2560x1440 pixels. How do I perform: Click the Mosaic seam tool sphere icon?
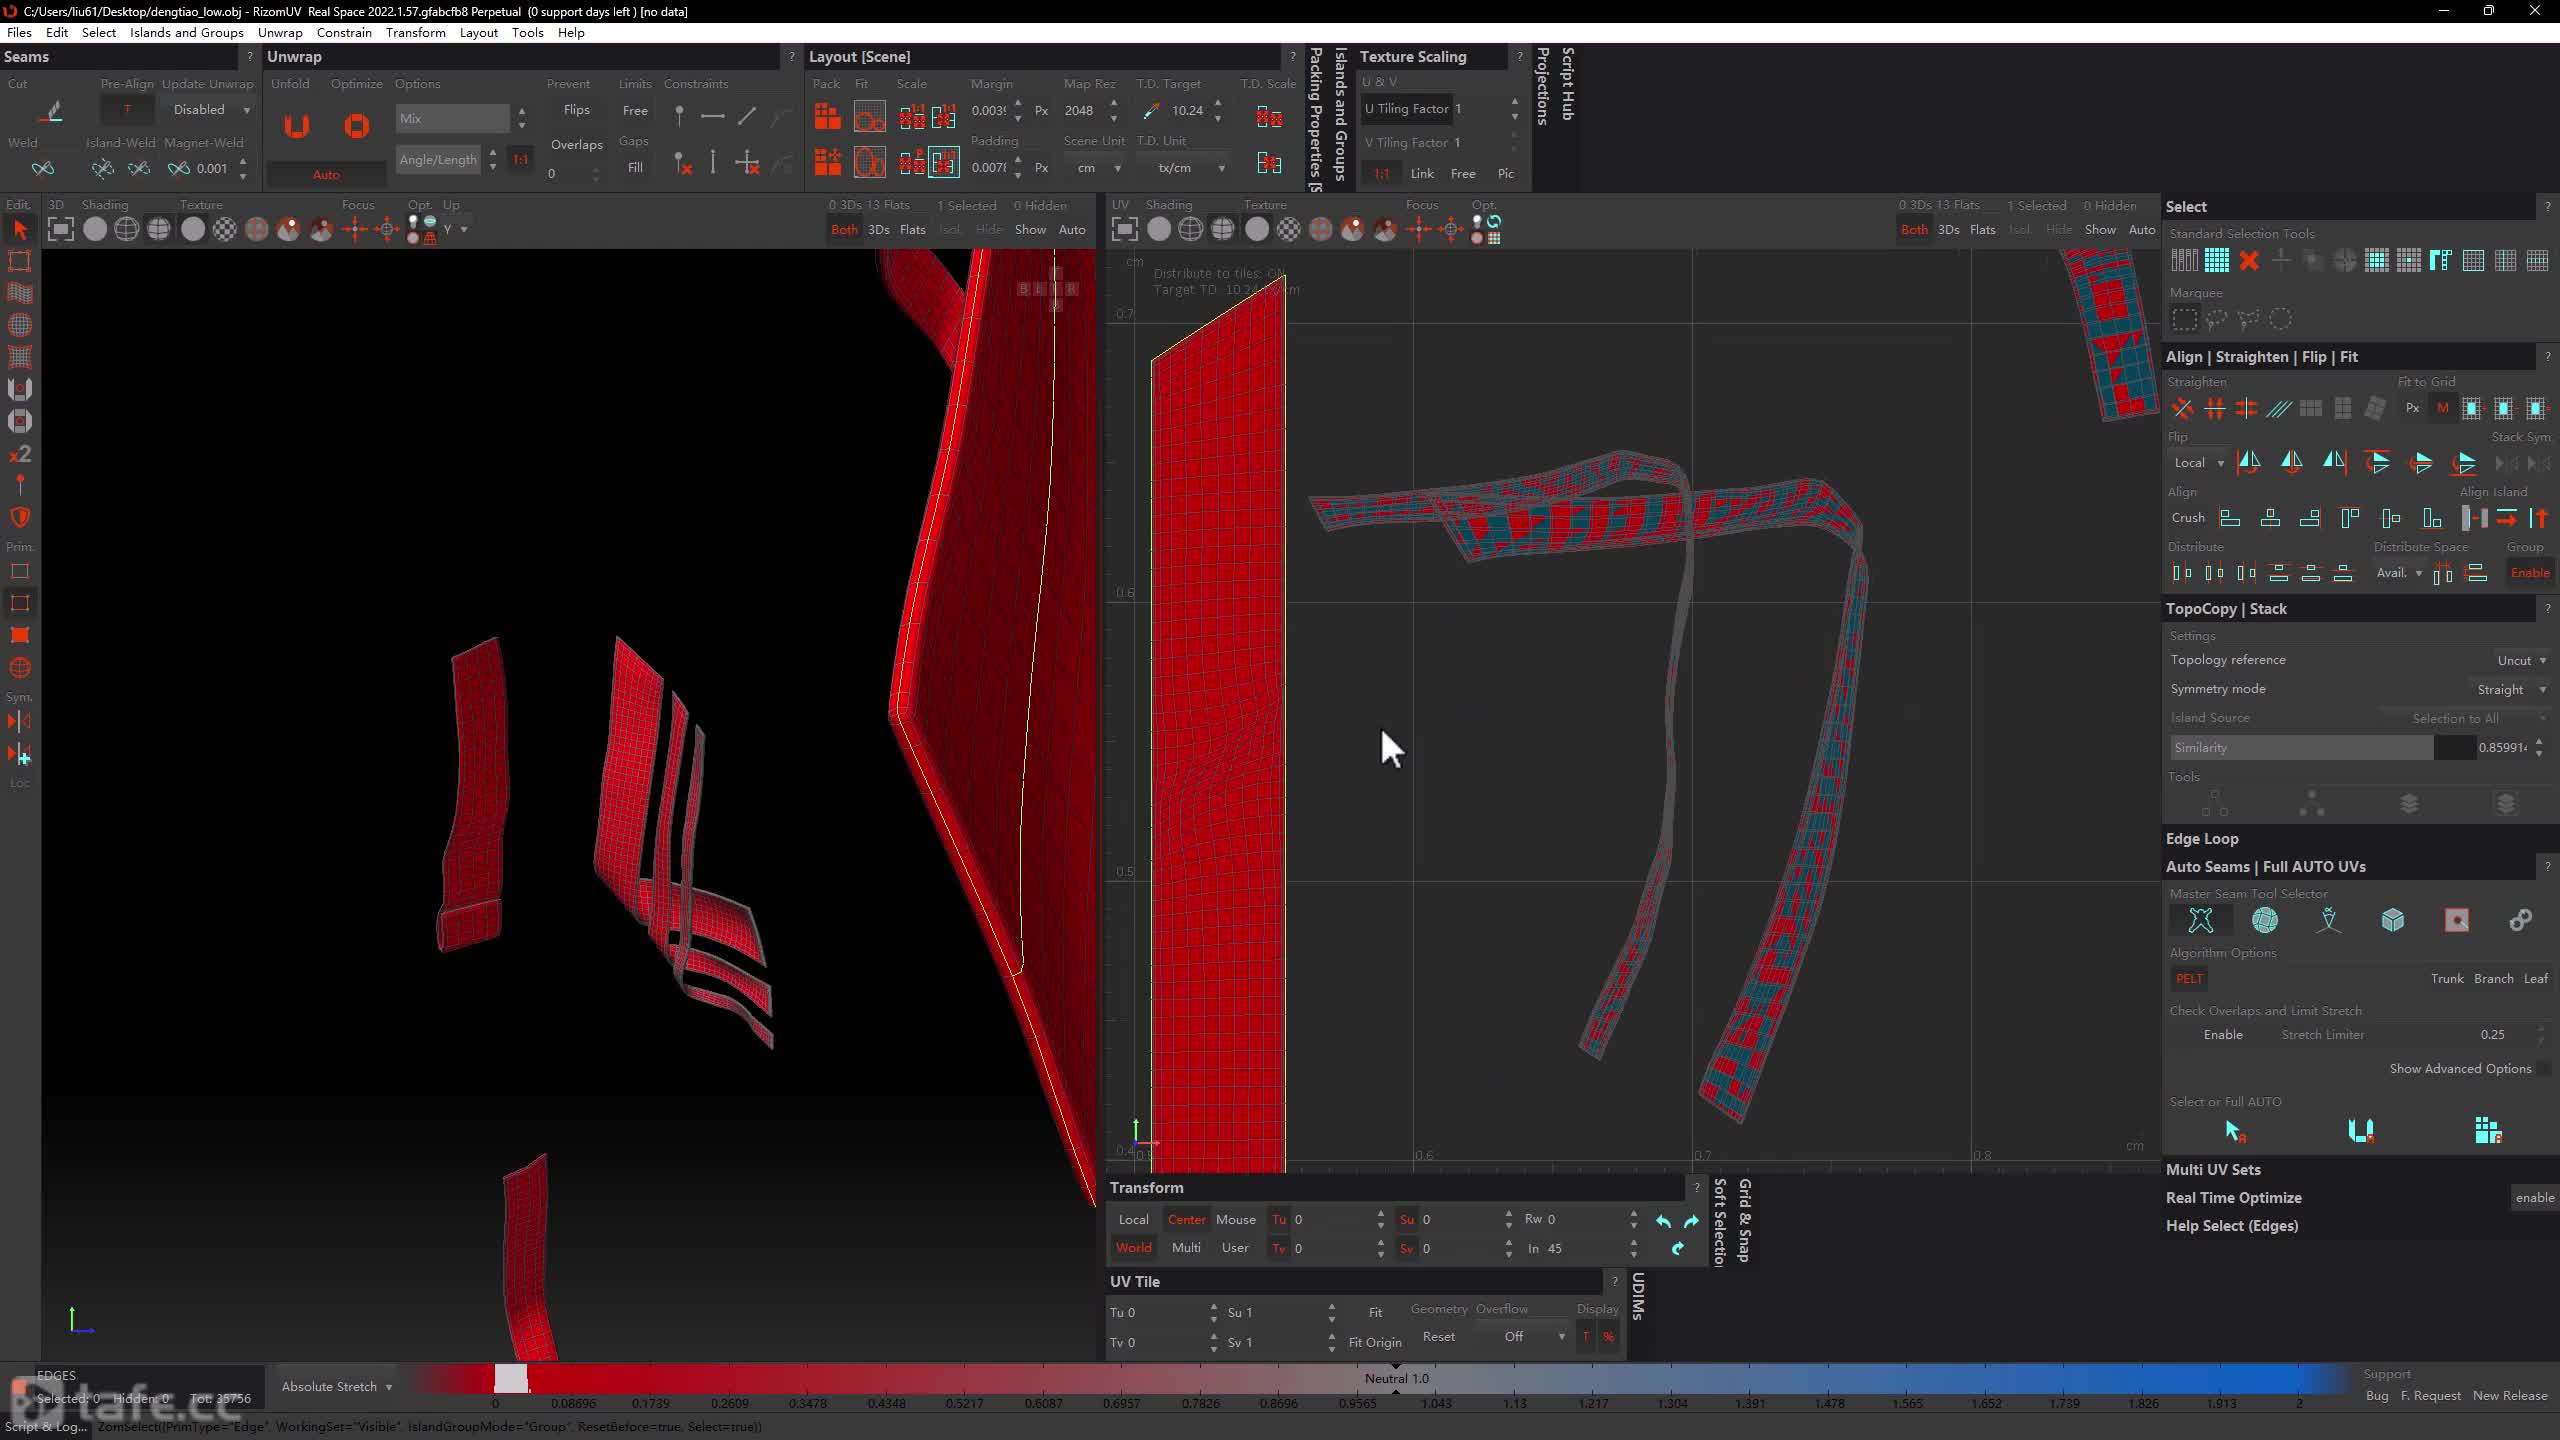point(2265,920)
